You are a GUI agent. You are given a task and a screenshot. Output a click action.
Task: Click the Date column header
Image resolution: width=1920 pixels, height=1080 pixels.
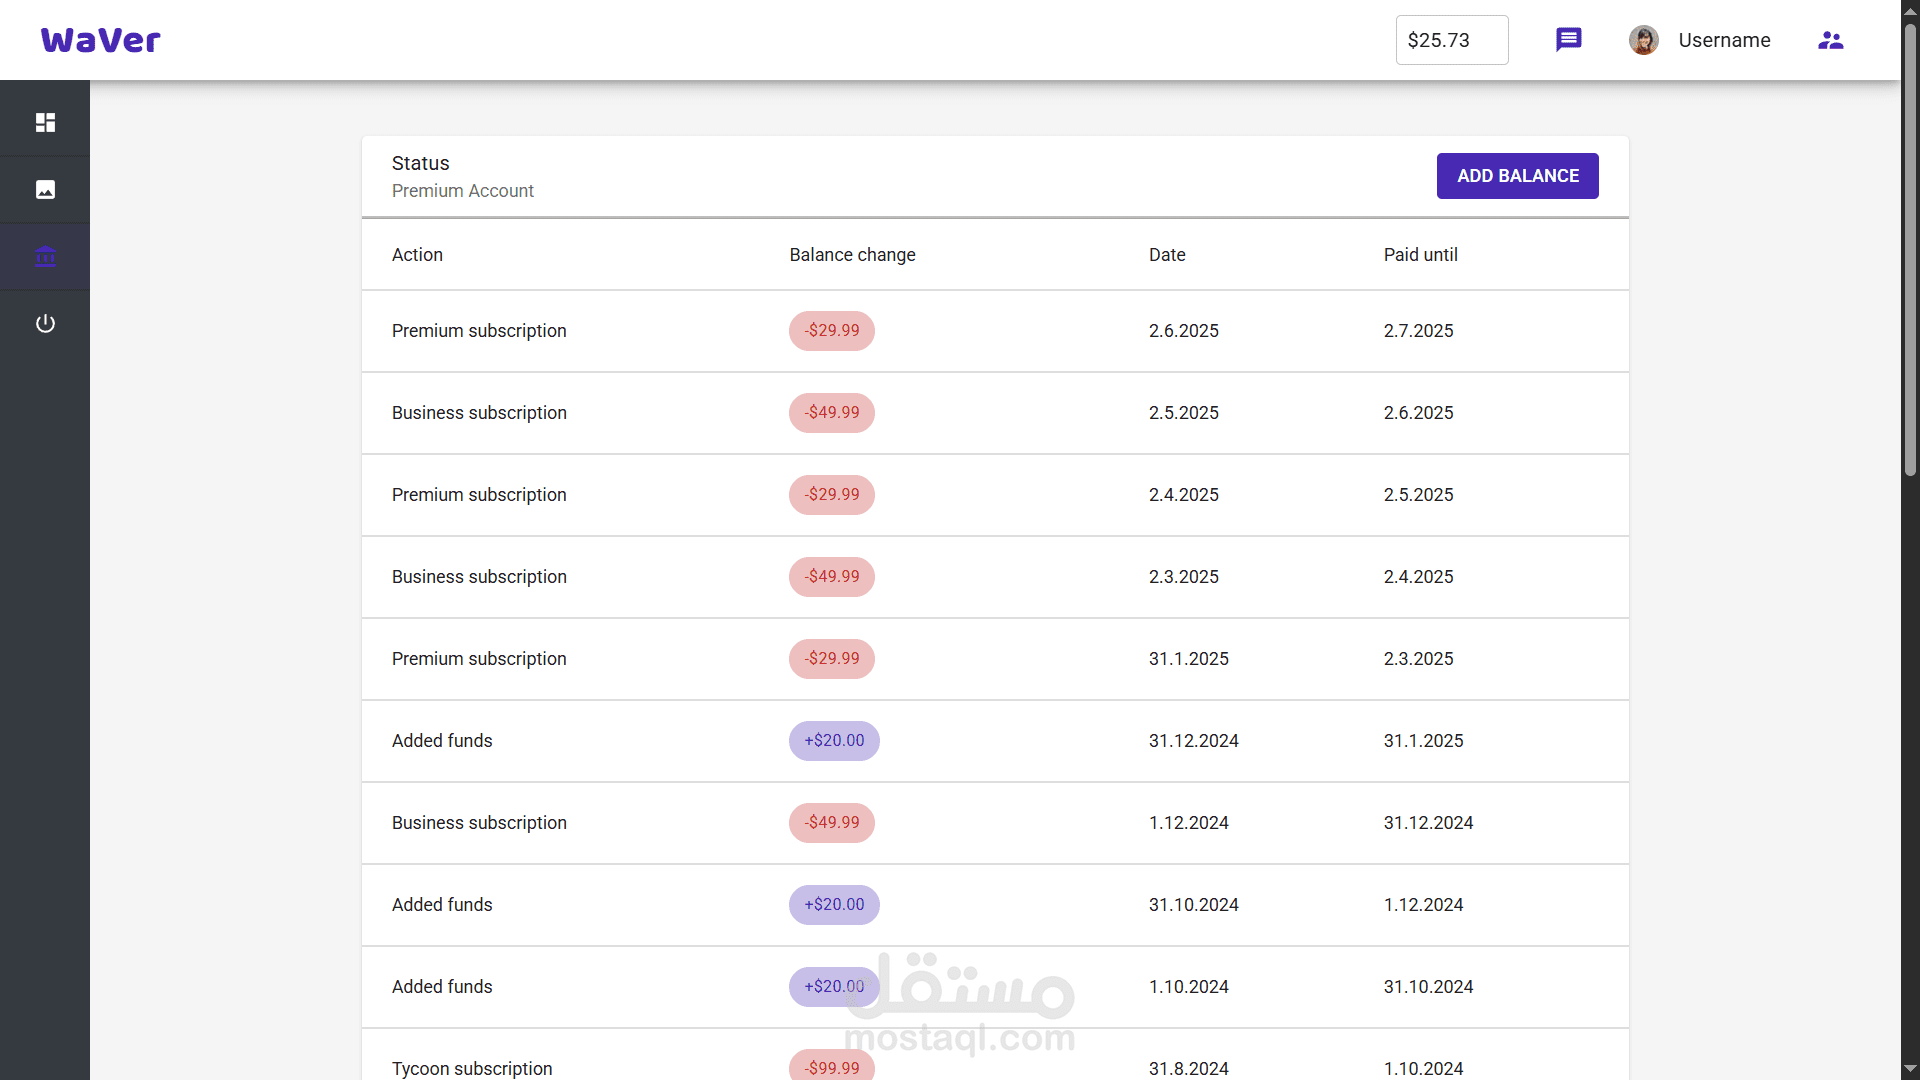click(1166, 255)
